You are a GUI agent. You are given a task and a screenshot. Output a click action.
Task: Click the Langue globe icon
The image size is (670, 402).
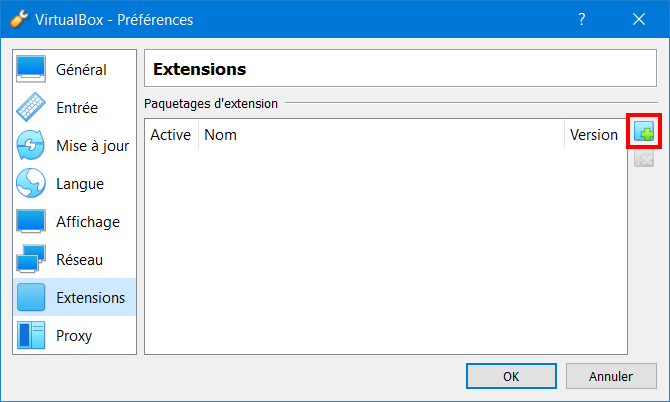point(31,183)
